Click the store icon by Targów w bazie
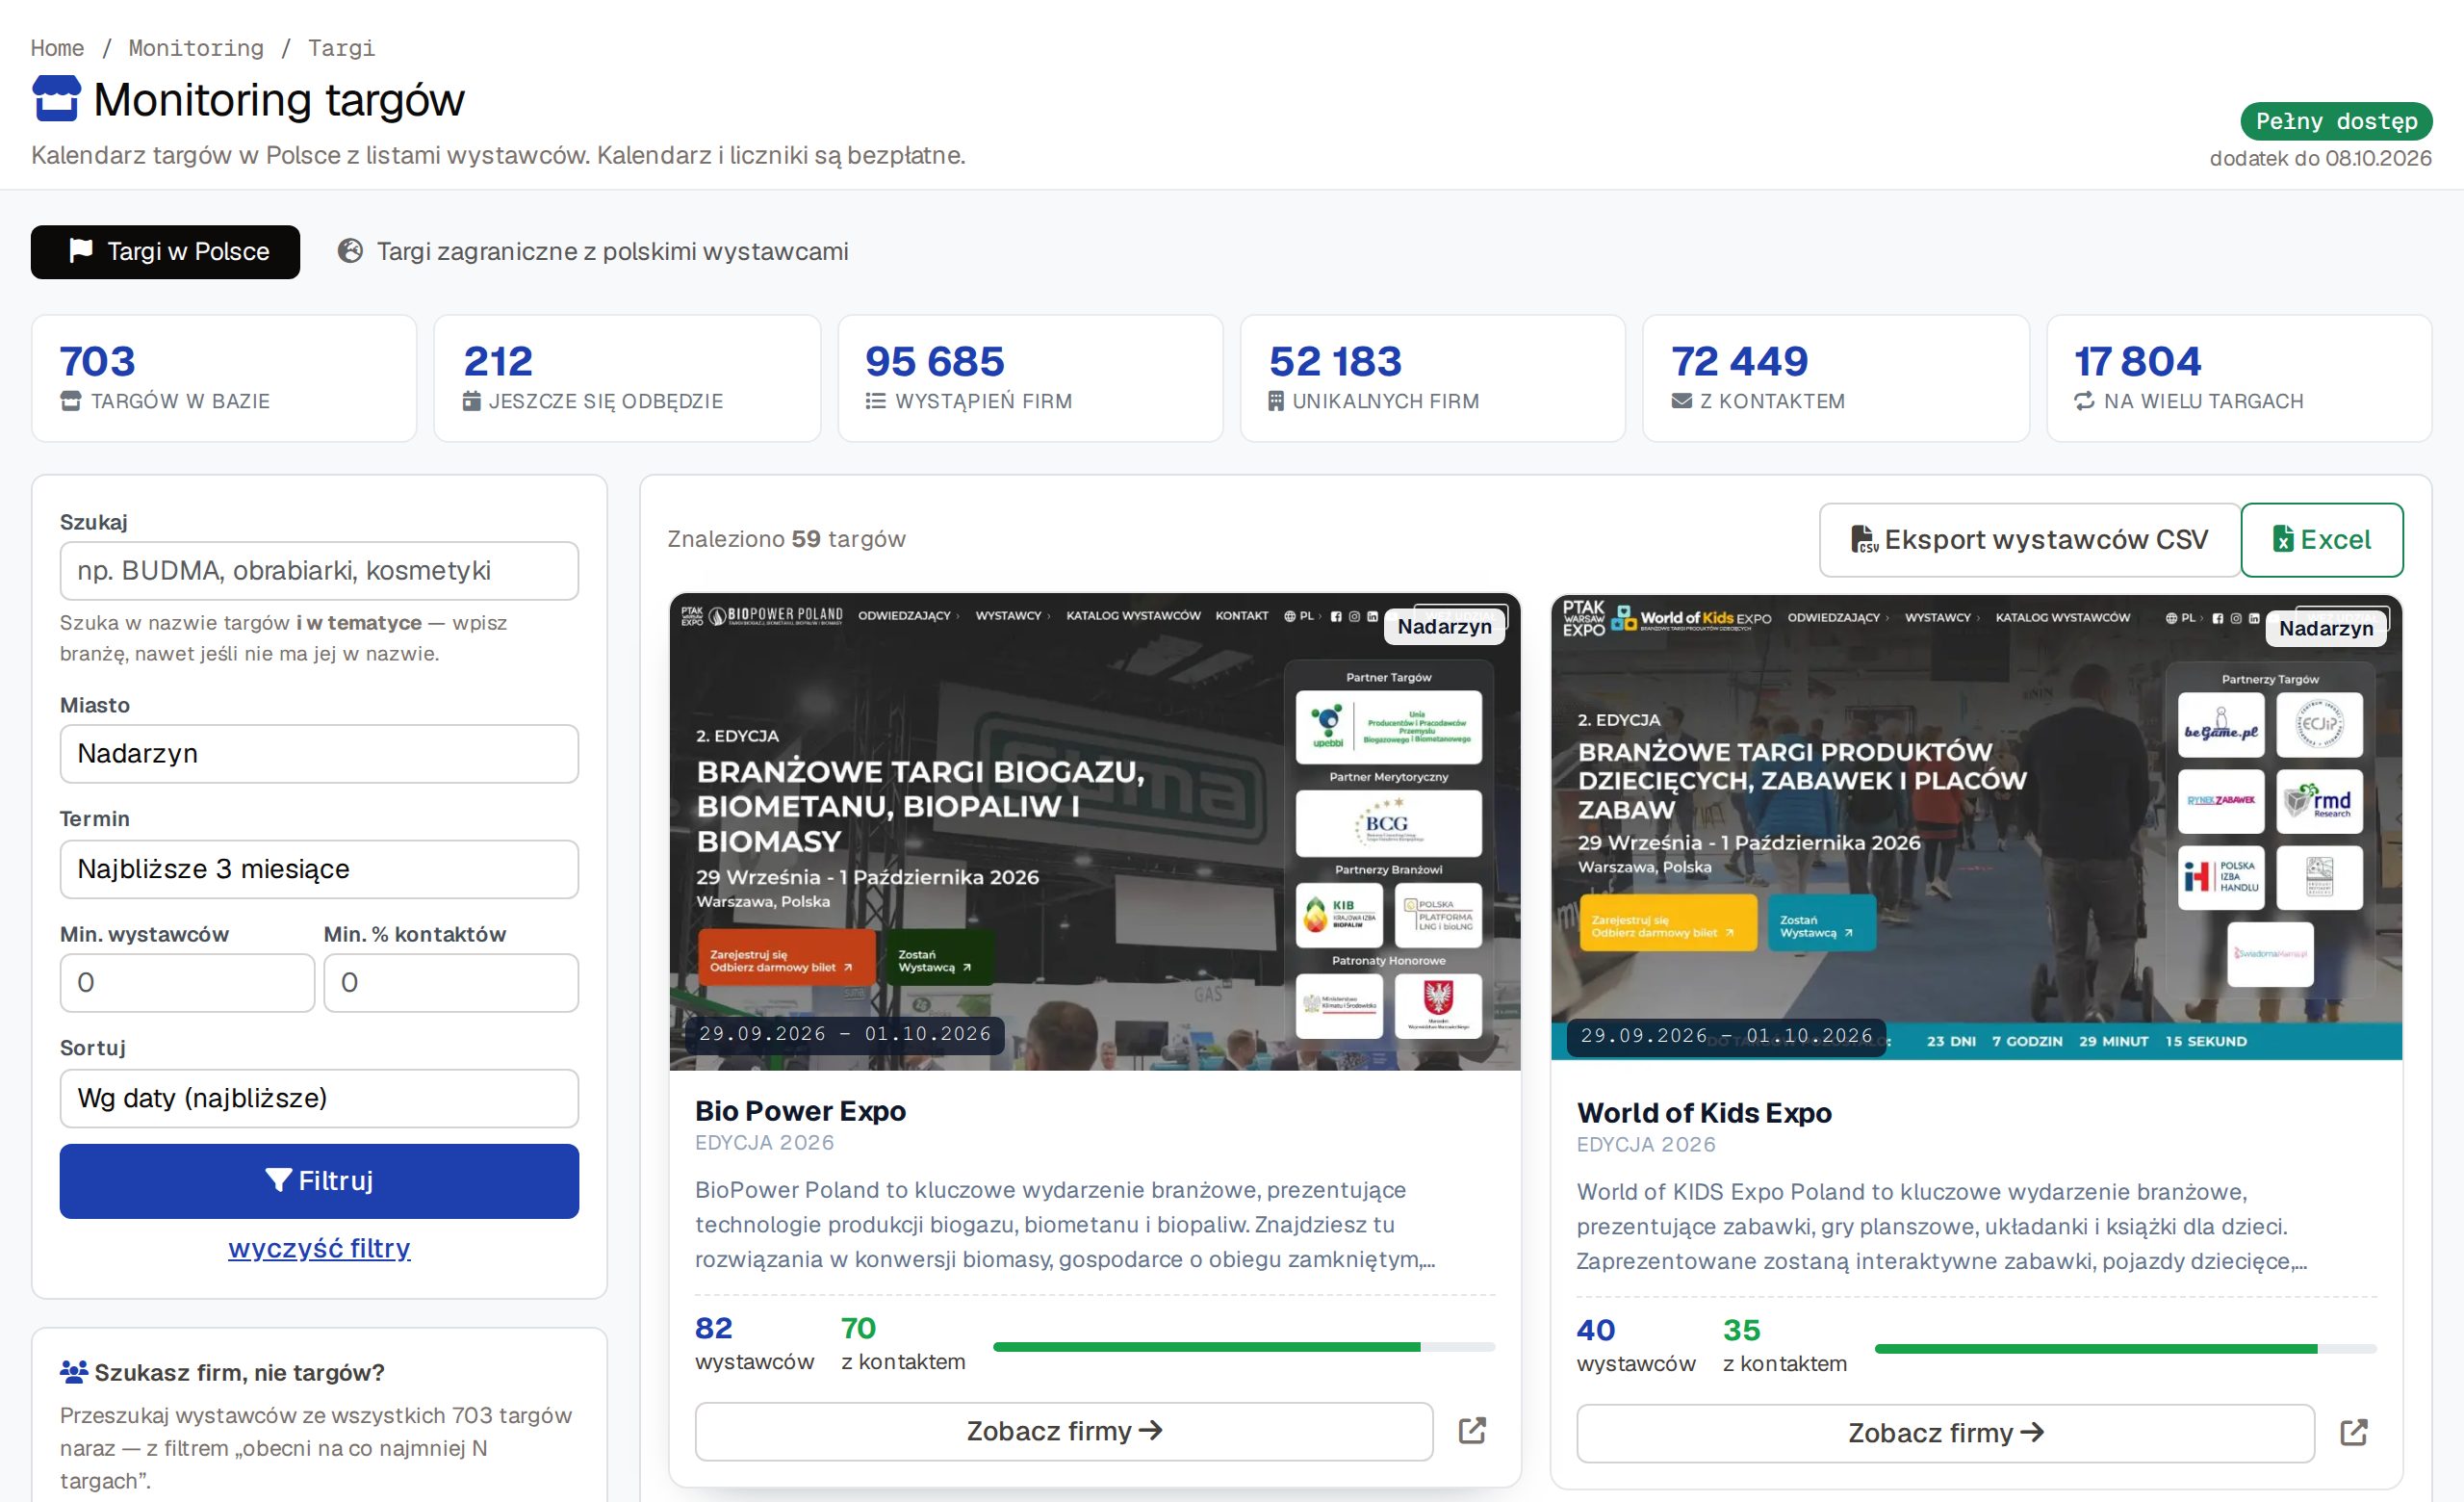2464x1502 pixels. click(71, 401)
